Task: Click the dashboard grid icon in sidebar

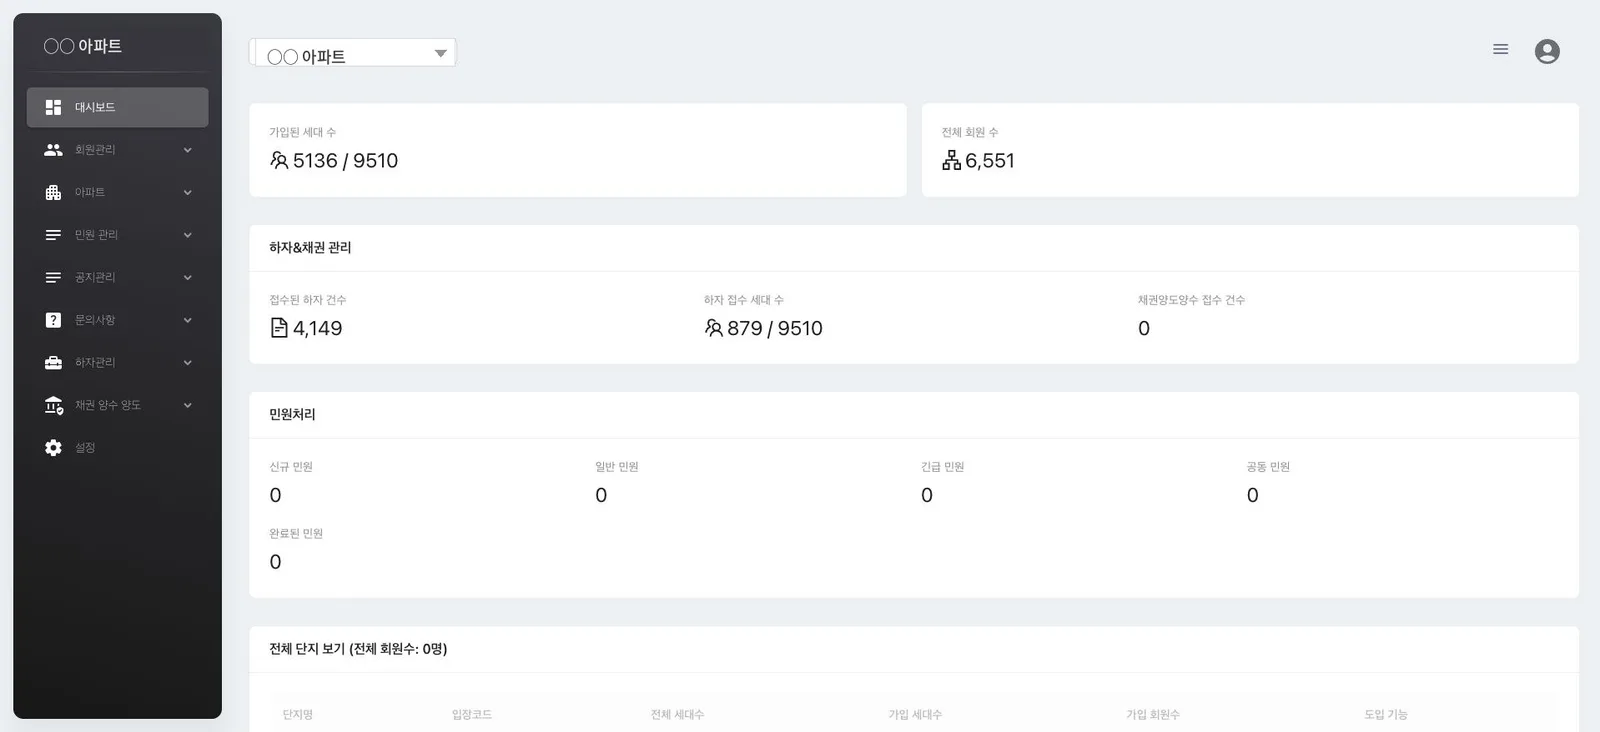Action: pyautogui.click(x=53, y=107)
